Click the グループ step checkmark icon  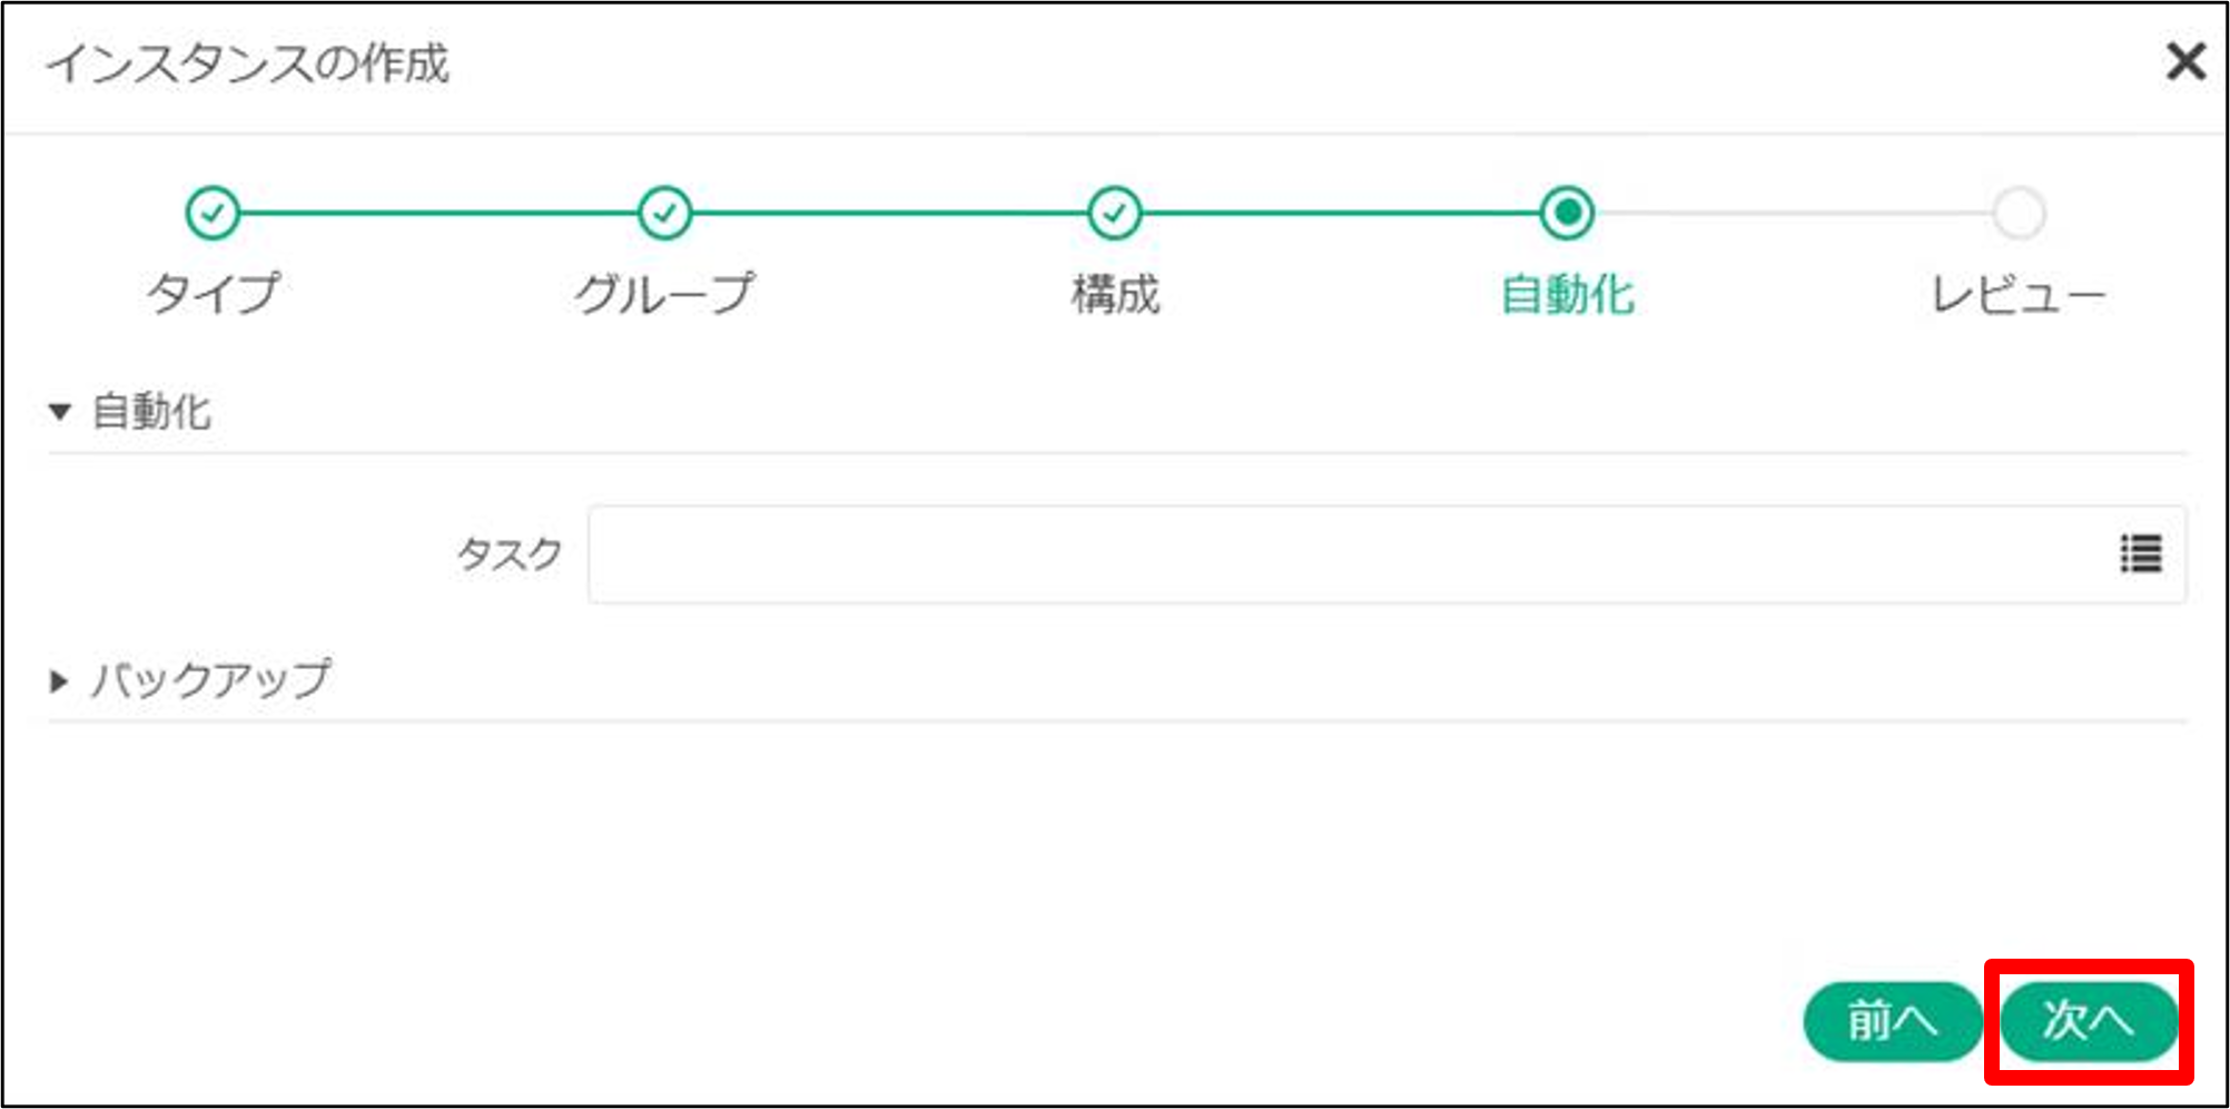[x=664, y=213]
